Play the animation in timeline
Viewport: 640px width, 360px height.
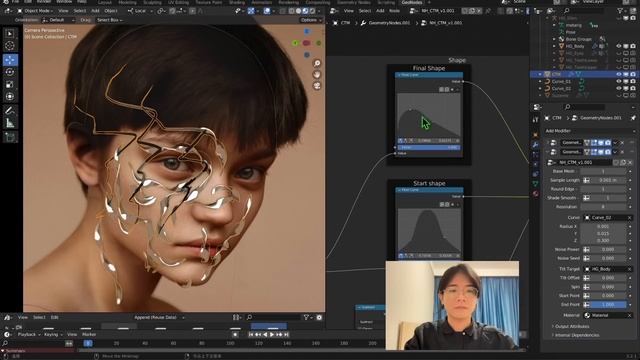(x=272, y=334)
